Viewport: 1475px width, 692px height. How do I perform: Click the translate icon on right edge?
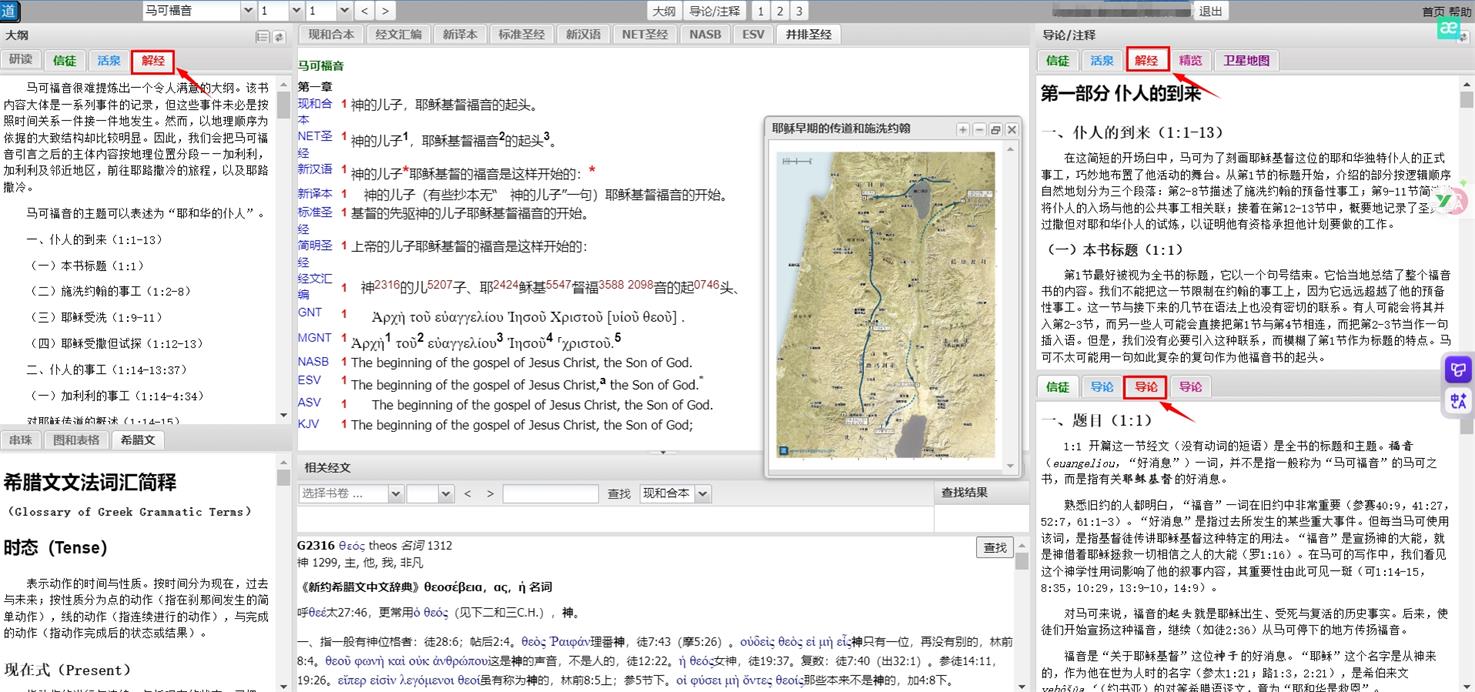[x=1458, y=401]
